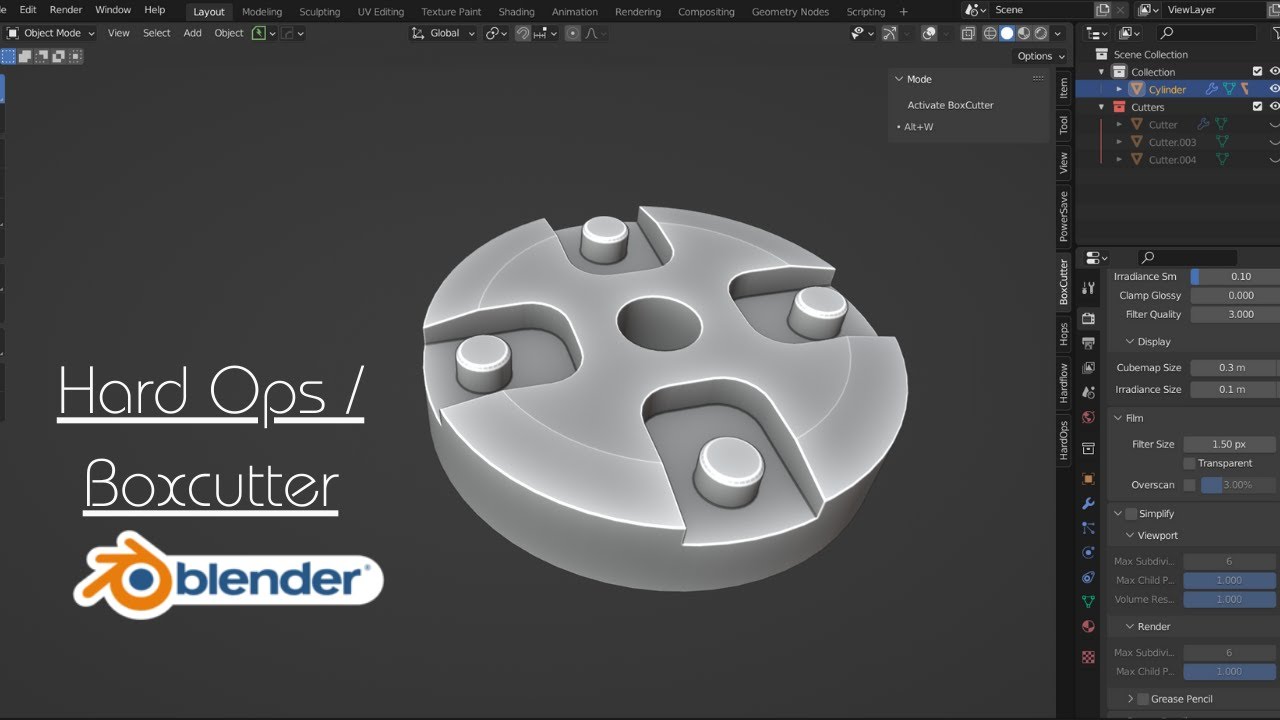Switch to the Shading workspace tab

(516, 12)
